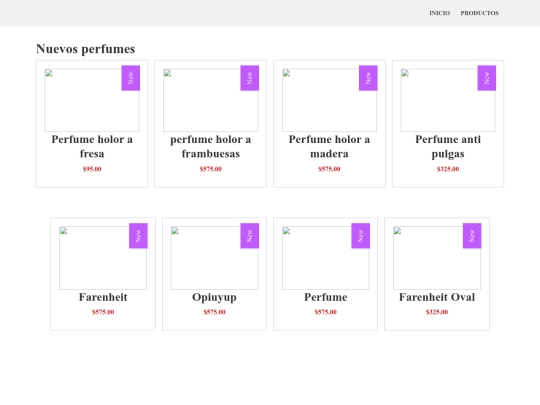Screen dimensions: 540x405
Task: Open the Opiuyup product title
Action: [214, 297]
